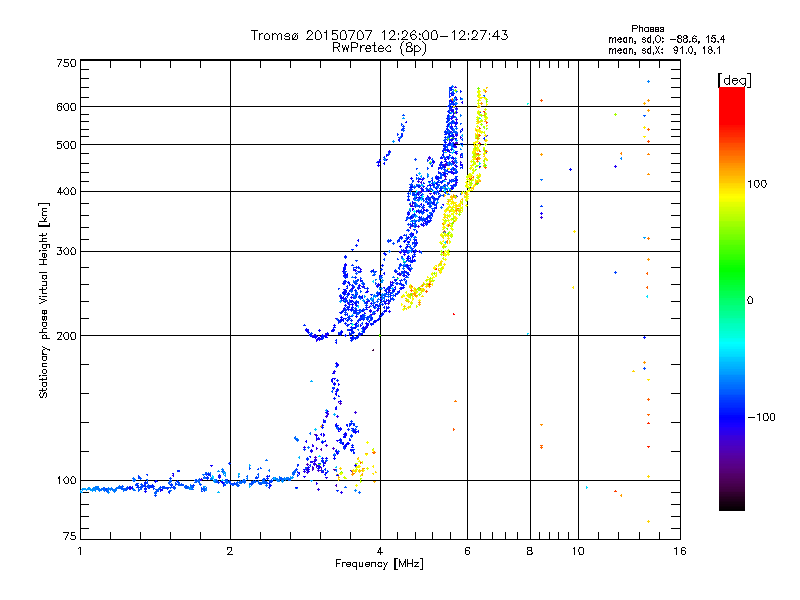Click the x-axis tick label '4'
The width and height of the screenshot is (800, 600).
click(x=380, y=551)
